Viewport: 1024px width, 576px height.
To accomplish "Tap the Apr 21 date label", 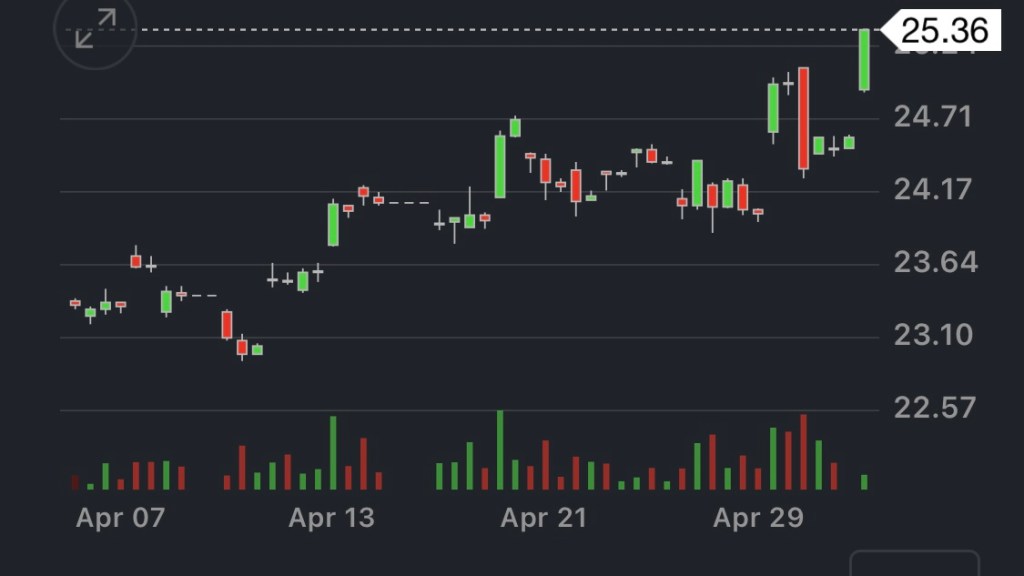I will pos(543,518).
